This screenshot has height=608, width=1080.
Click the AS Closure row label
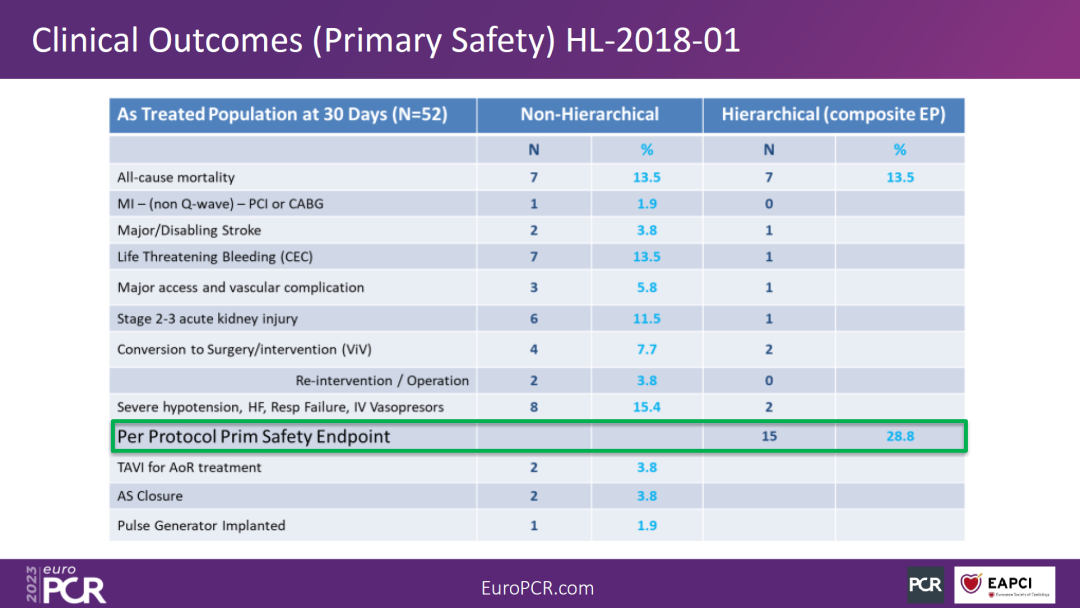tap(149, 496)
